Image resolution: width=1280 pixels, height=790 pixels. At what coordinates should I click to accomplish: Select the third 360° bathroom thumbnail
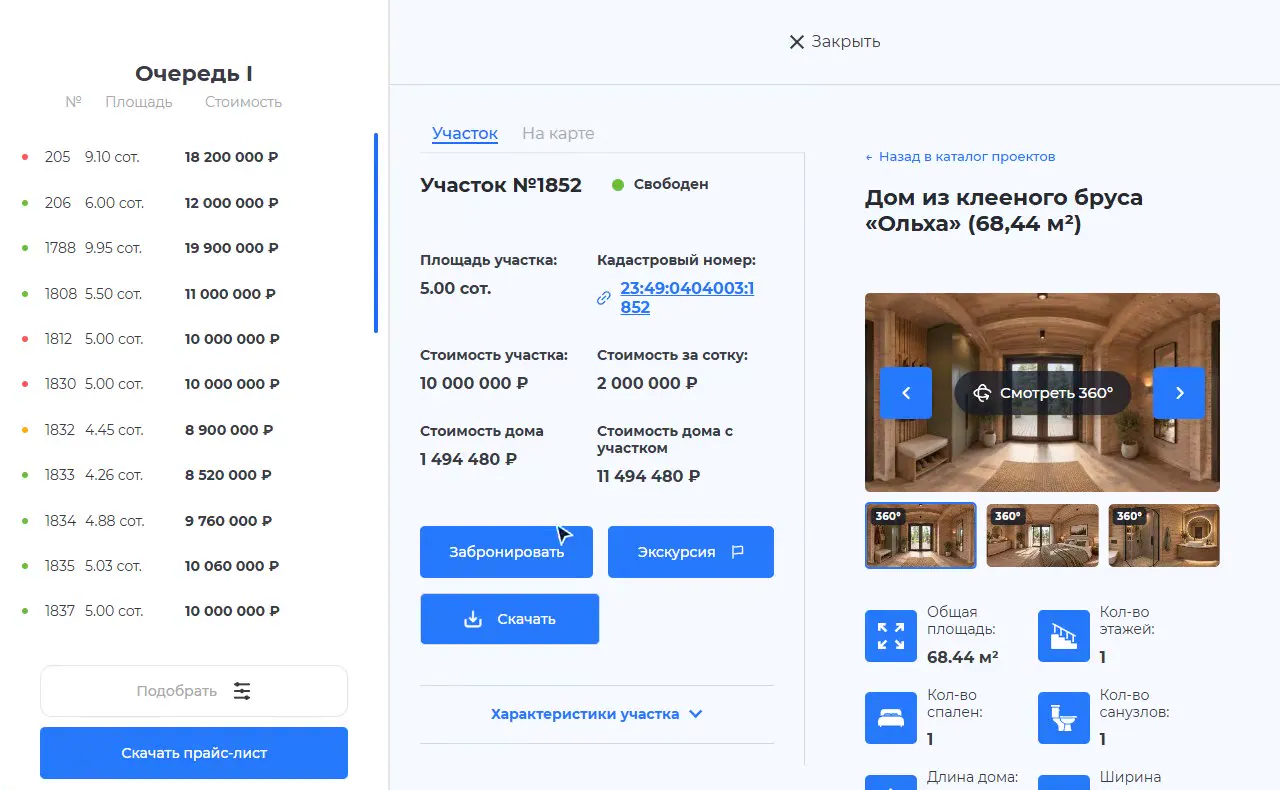(1164, 535)
